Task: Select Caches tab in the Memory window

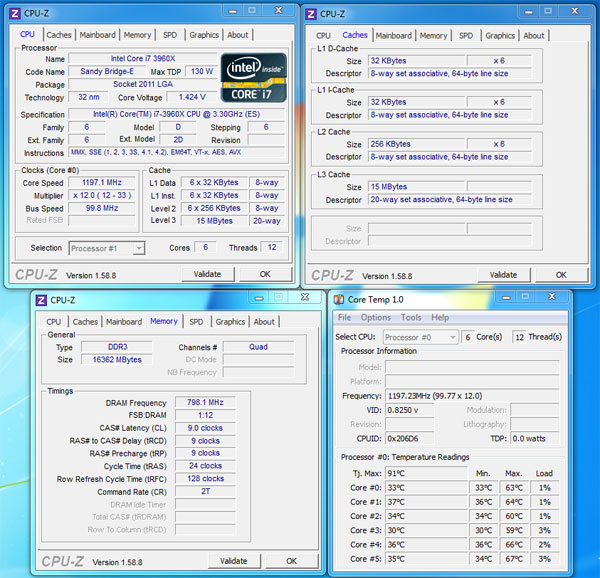Action: tap(85, 322)
